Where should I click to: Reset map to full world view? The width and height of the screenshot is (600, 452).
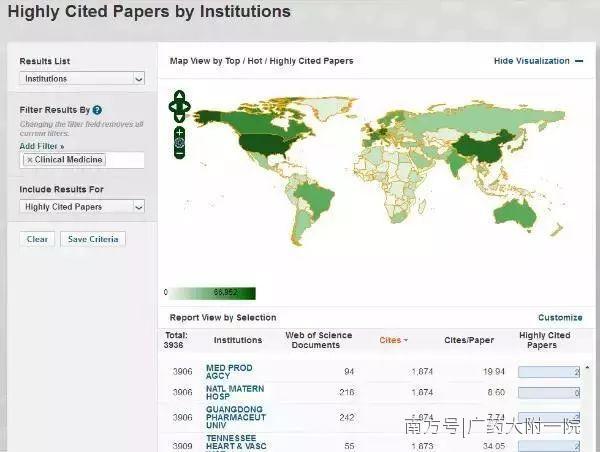click(x=179, y=143)
